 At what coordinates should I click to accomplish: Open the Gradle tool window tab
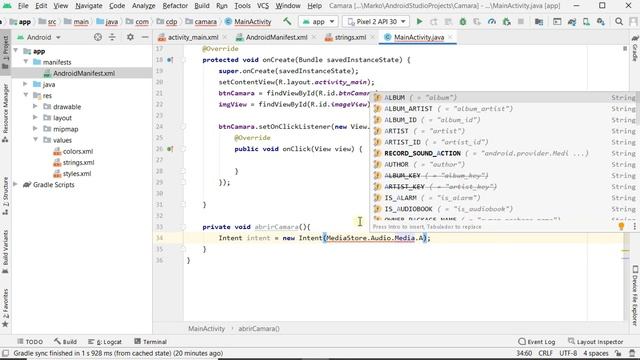pyautogui.click(x=635, y=48)
